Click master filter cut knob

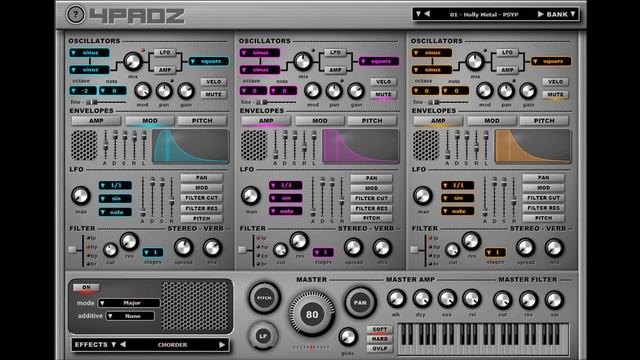[x=502, y=300]
